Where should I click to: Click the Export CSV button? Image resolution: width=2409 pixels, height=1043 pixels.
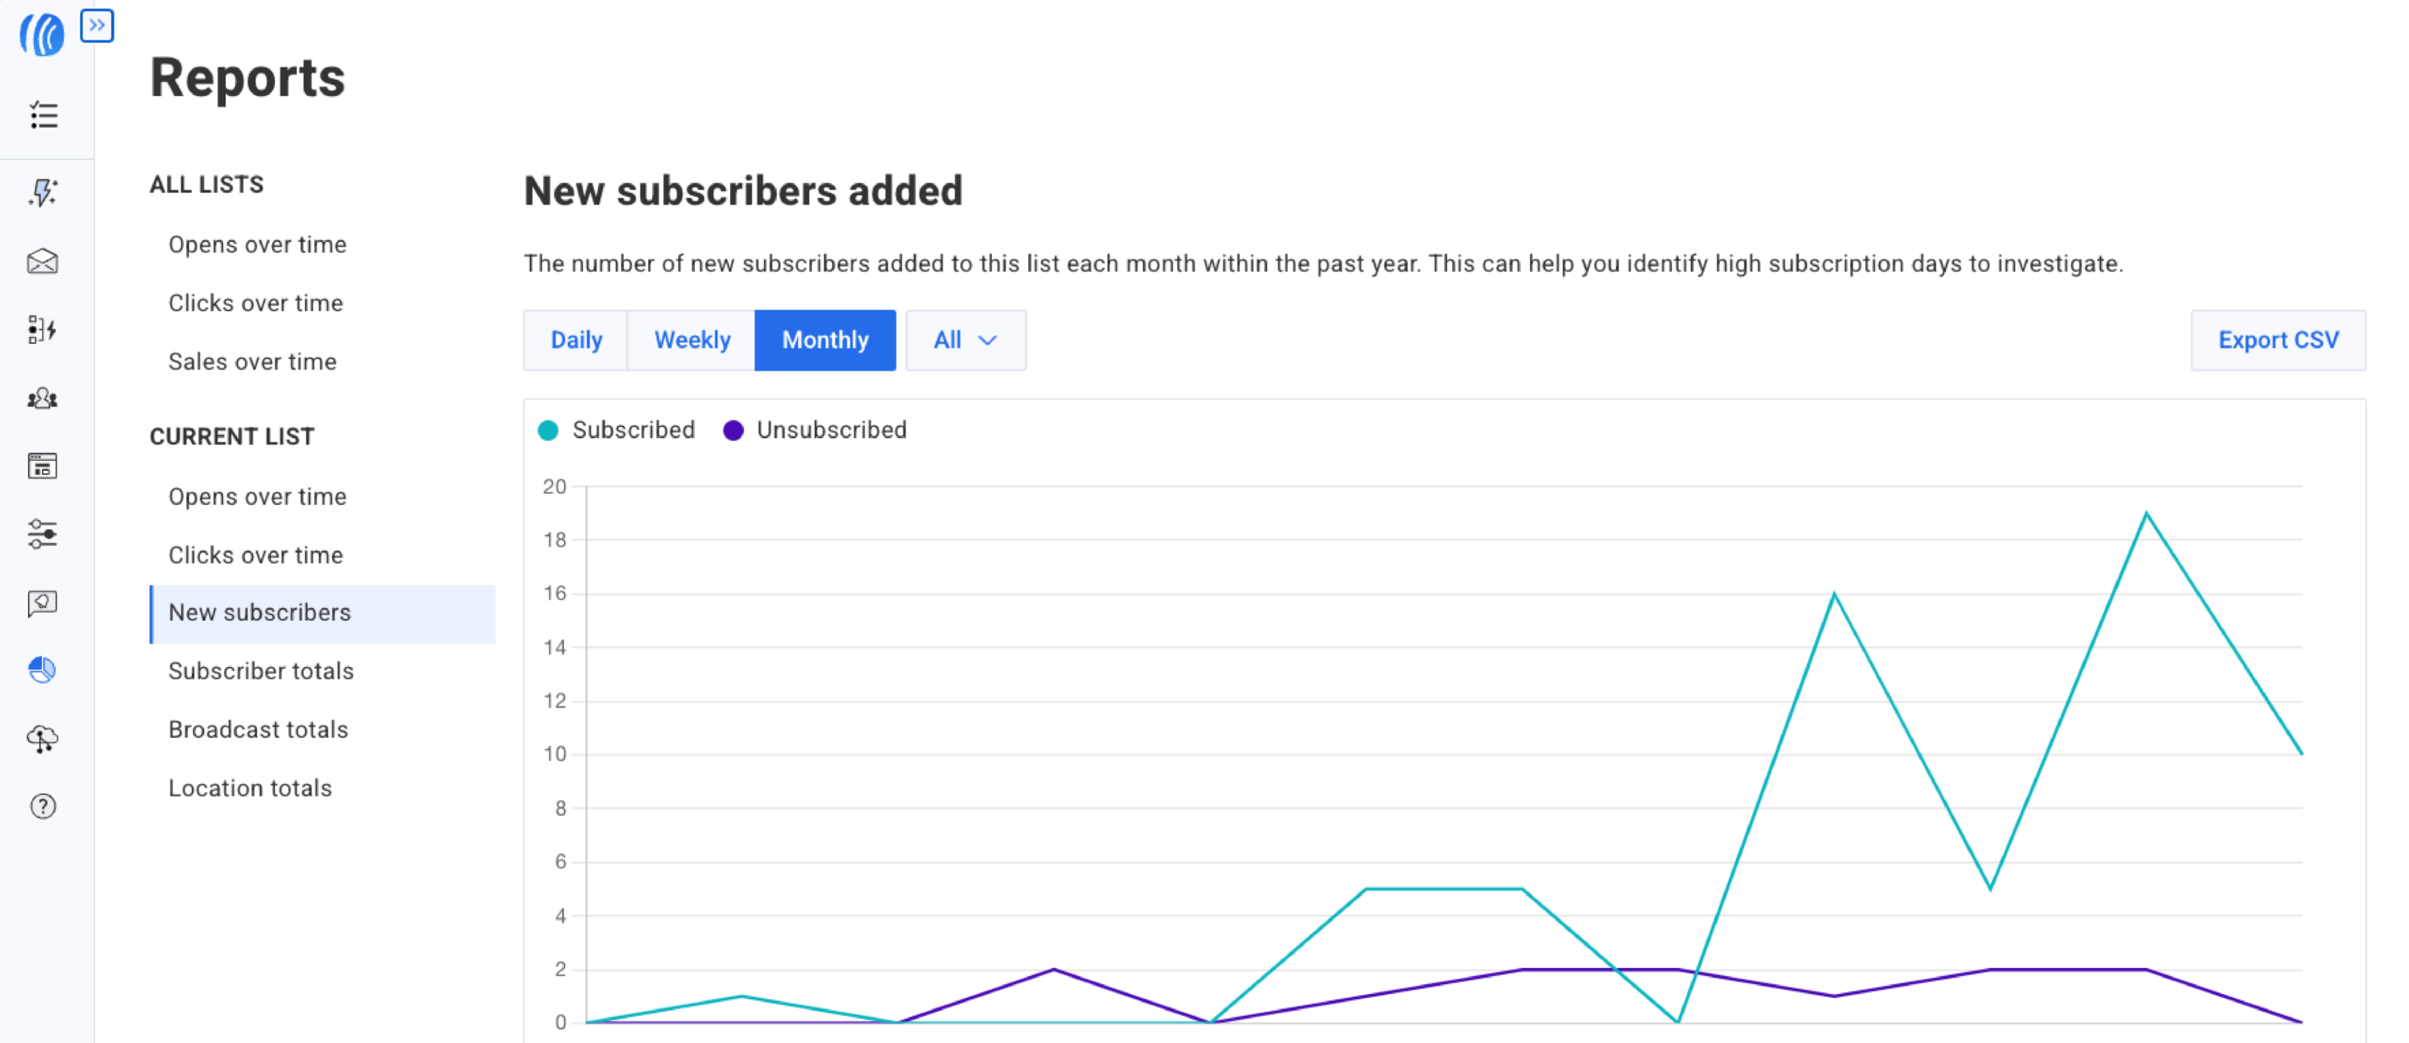tap(2277, 340)
